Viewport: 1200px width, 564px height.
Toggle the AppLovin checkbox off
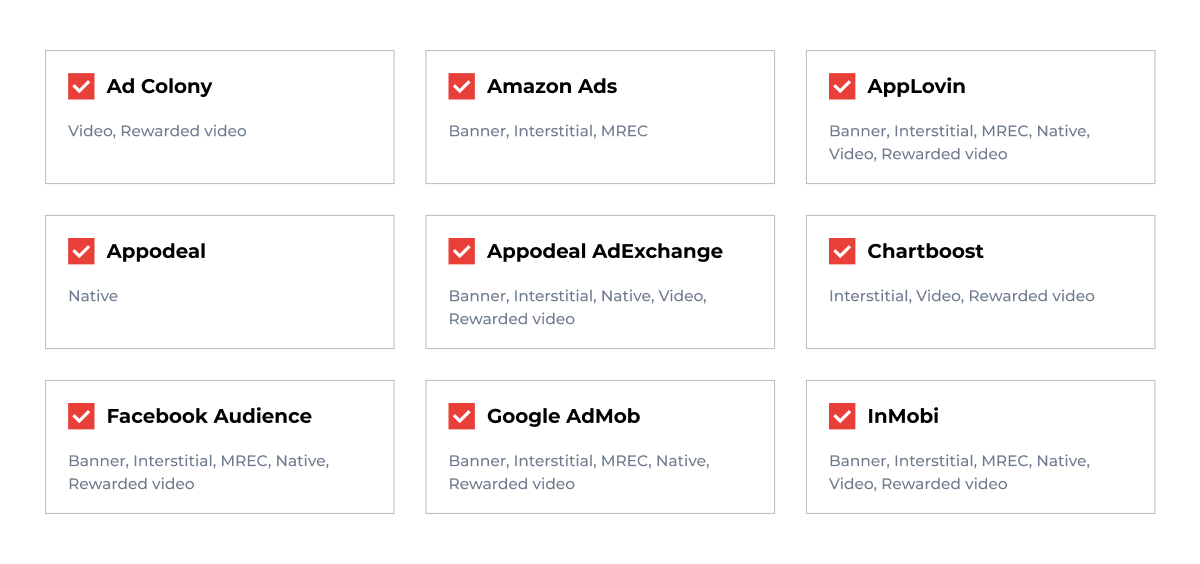point(842,86)
